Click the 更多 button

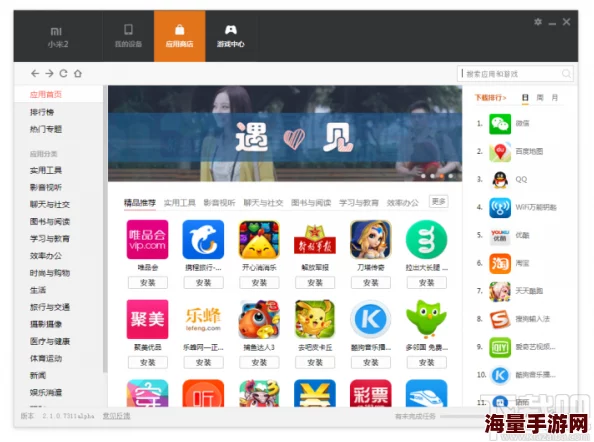(x=439, y=201)
